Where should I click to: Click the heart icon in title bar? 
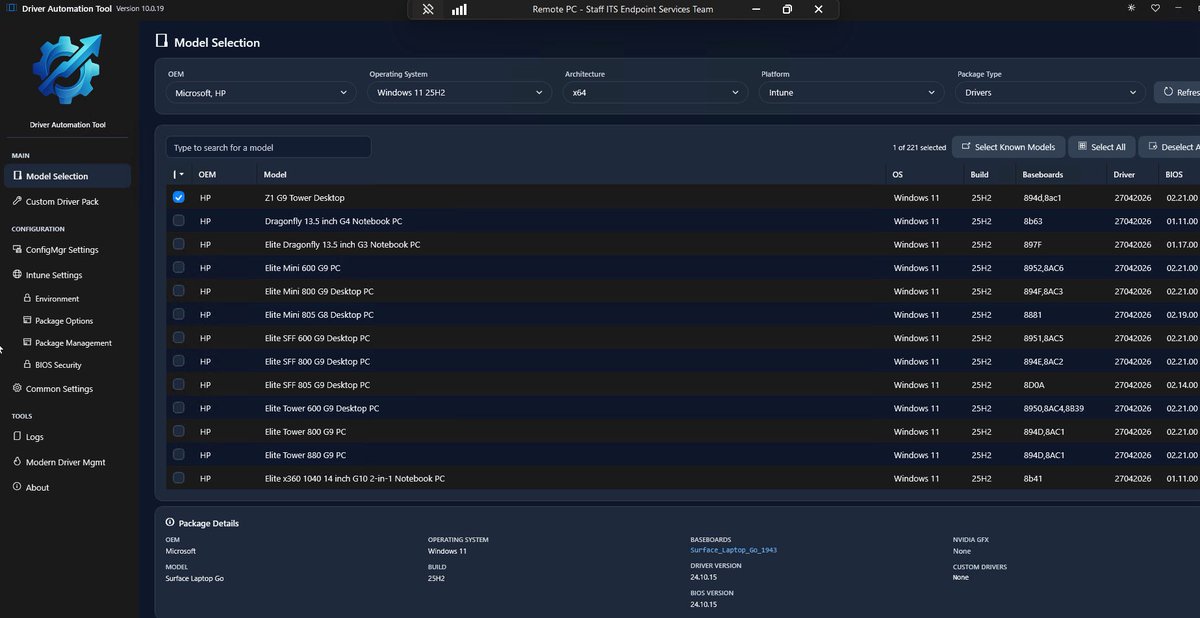click(x=1155, y=8)
